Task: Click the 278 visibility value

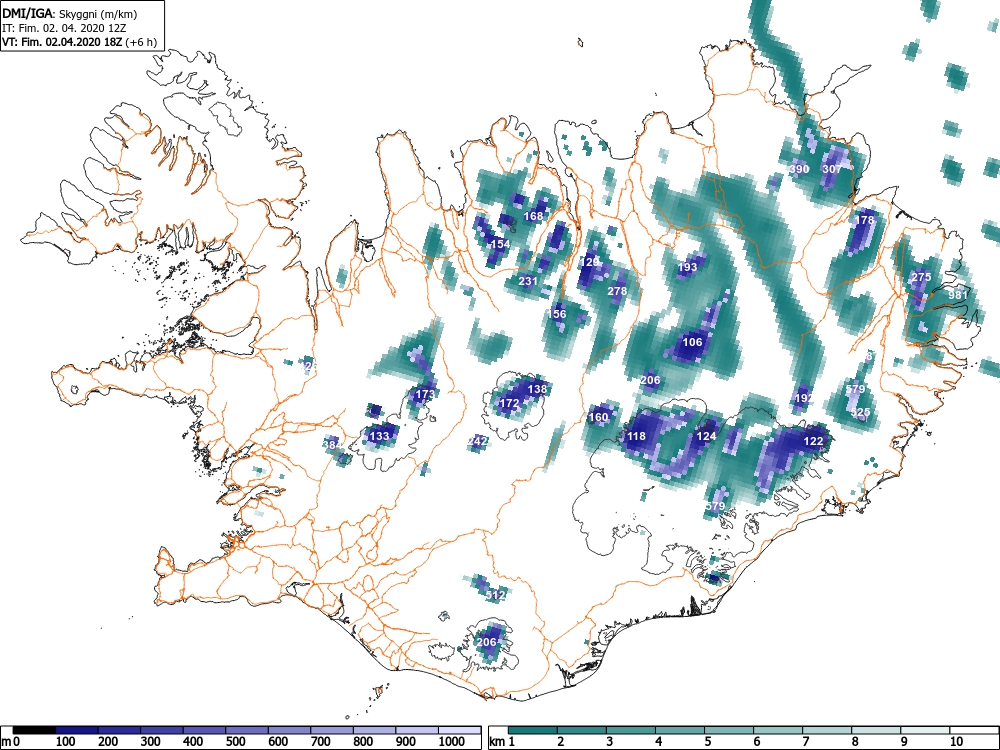Action: point(617,291)
